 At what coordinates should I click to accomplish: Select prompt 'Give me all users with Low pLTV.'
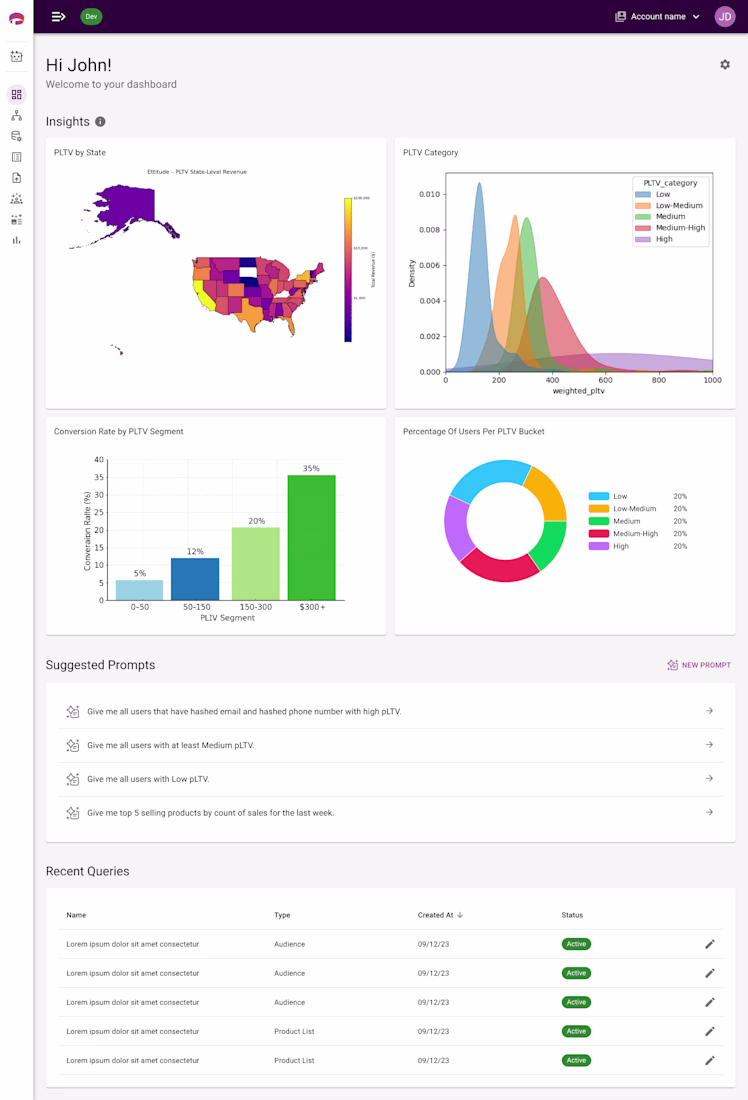[390, 779]
